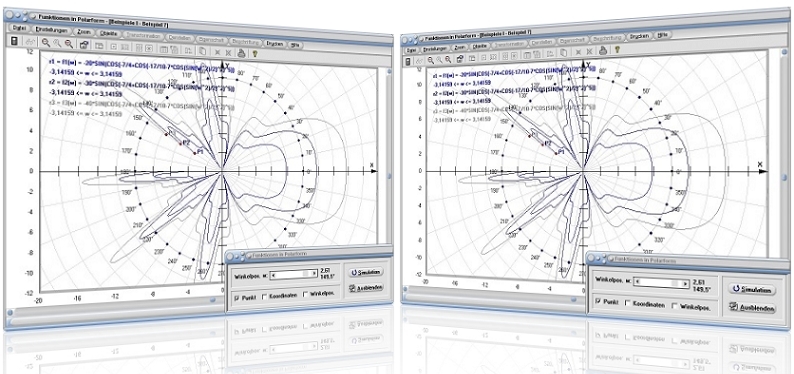Open Datei menu in left window
This screenshot has width=794, height=374.
[x=19, y=29]
